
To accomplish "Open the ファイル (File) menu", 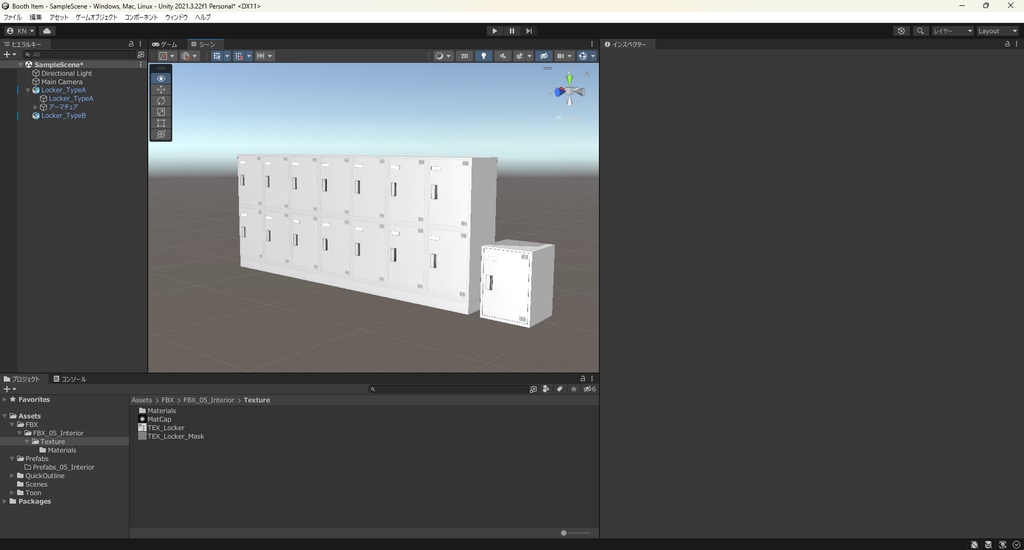I will click(x=12, y=17).
